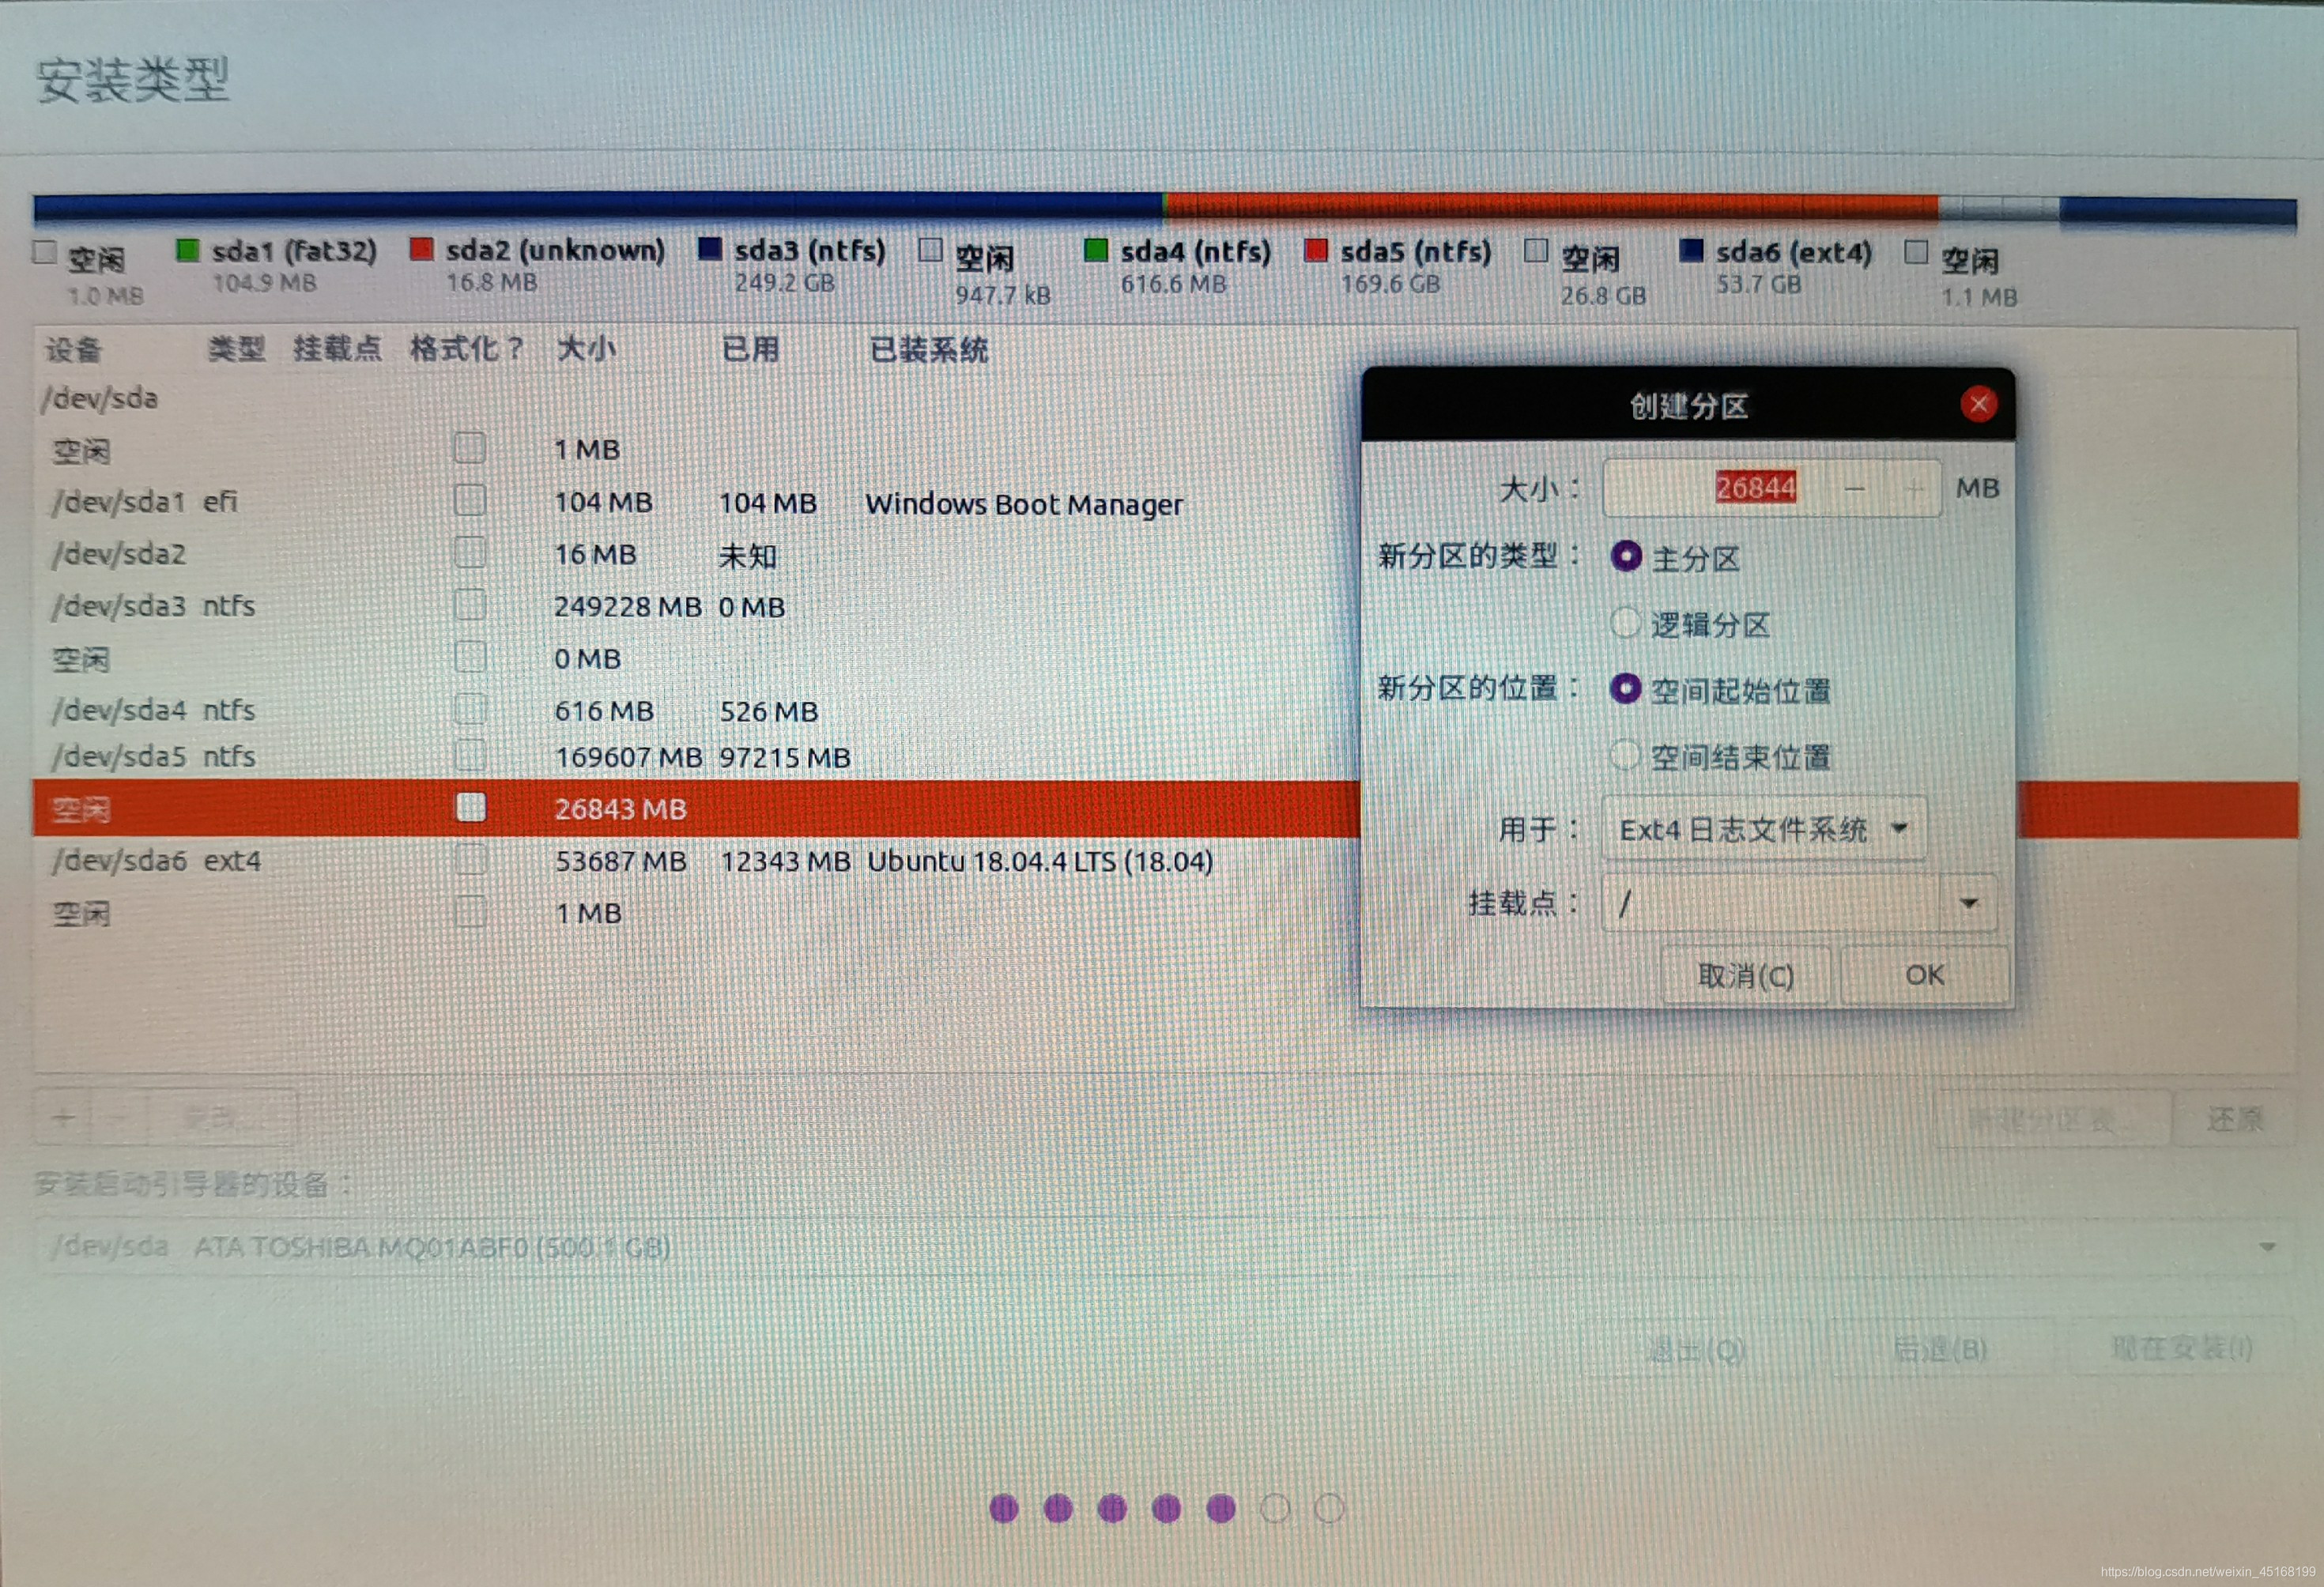
Task: Click the sda3 (ntfs) legend color square
Action: pos(710,249)
